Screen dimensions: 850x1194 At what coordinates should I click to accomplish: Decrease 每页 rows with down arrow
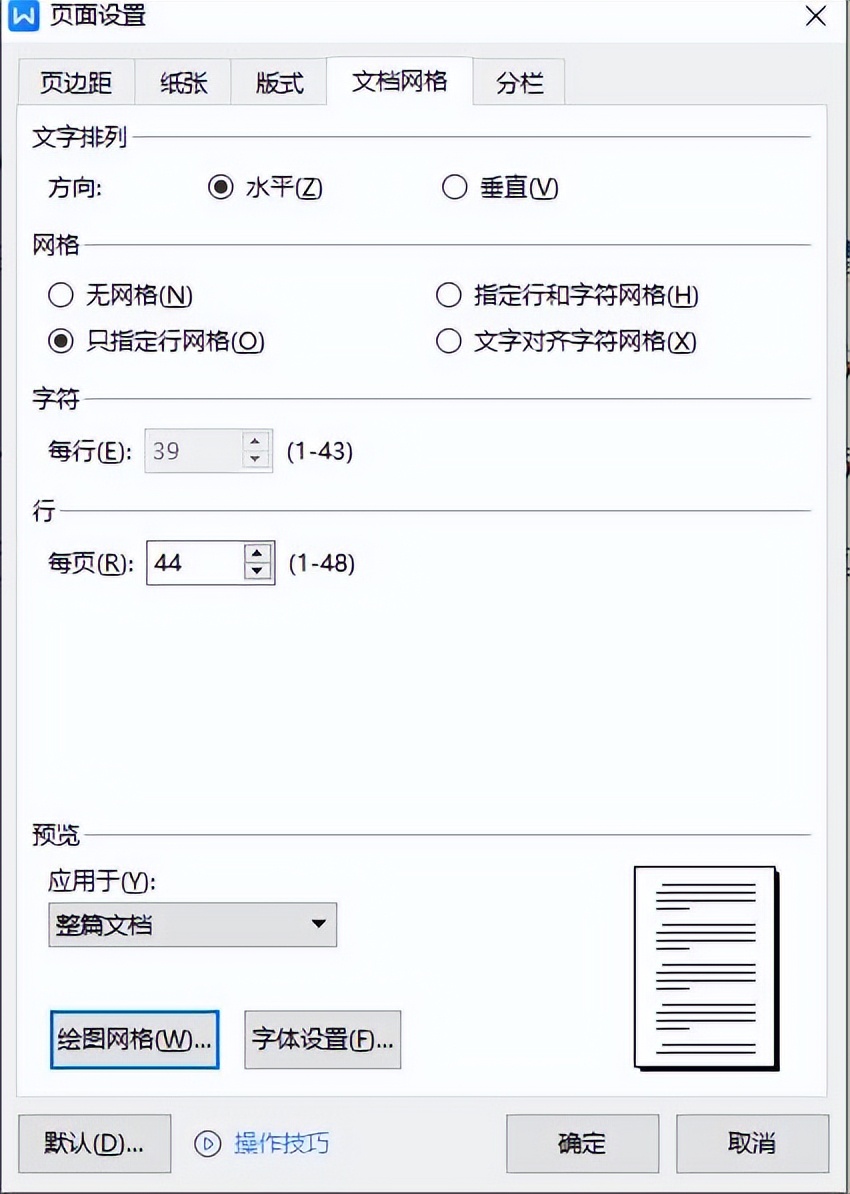258,572
